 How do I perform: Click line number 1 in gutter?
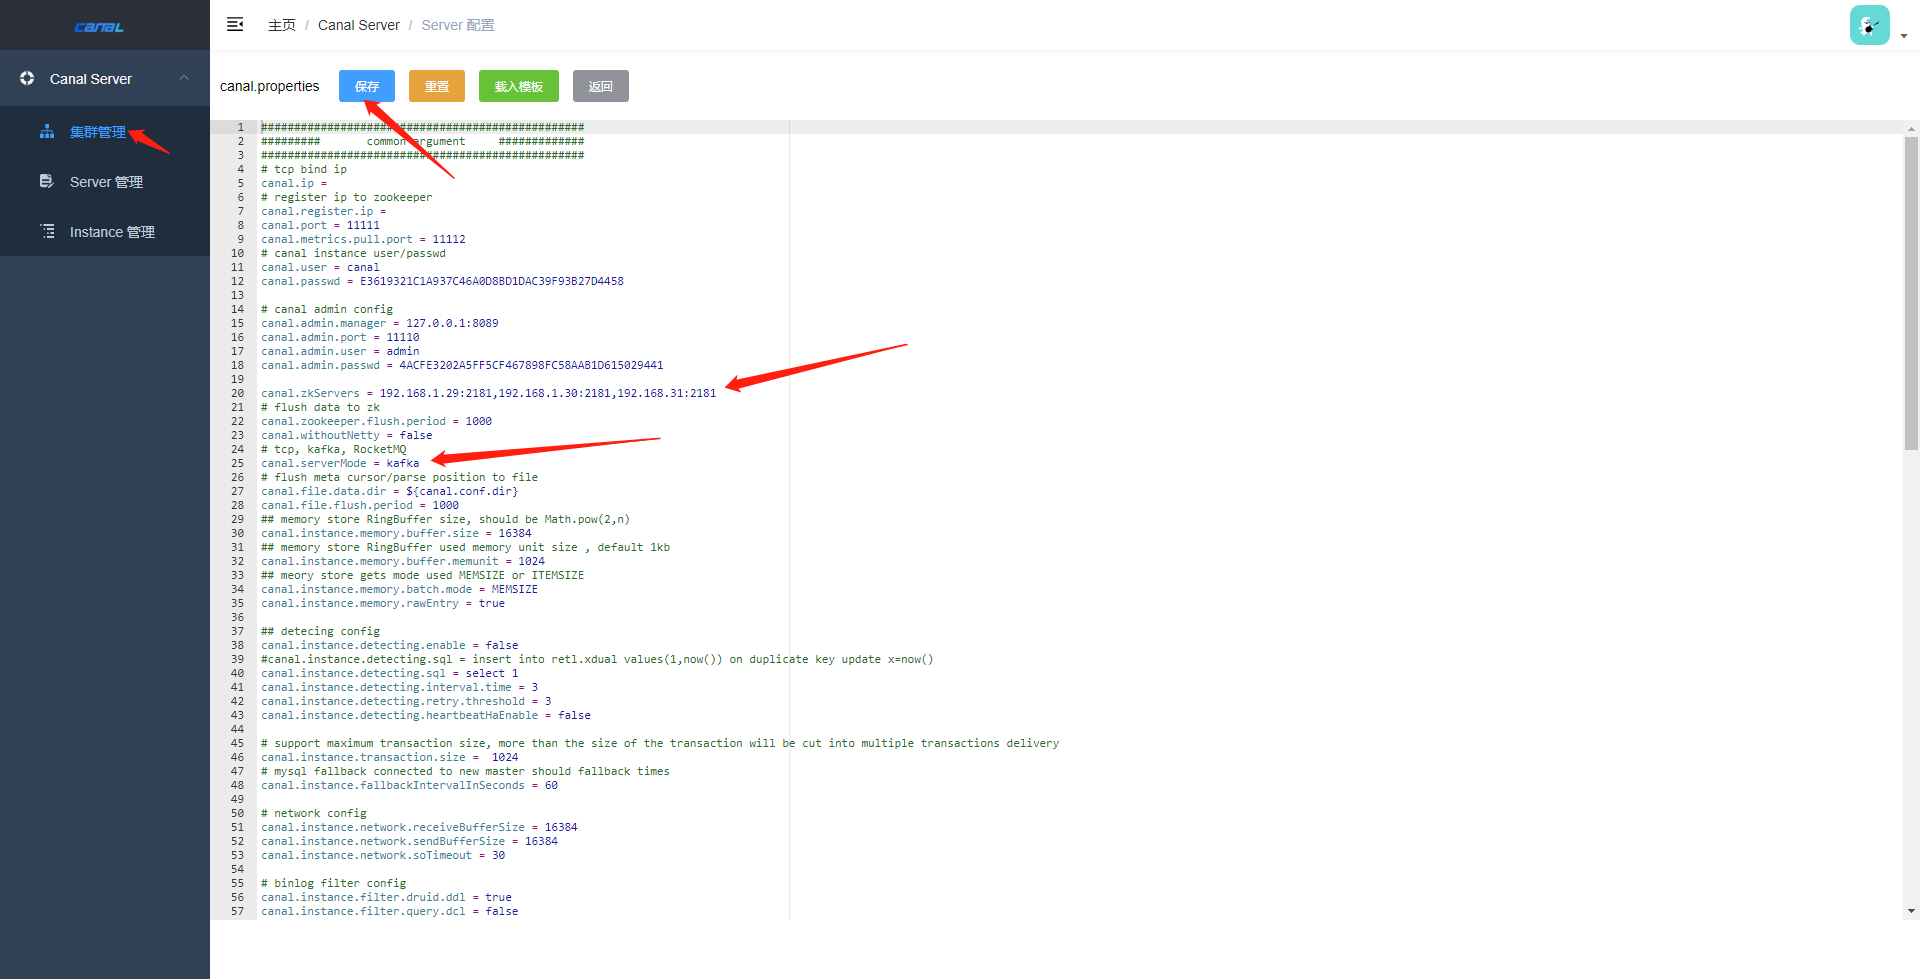pos(240,127)
